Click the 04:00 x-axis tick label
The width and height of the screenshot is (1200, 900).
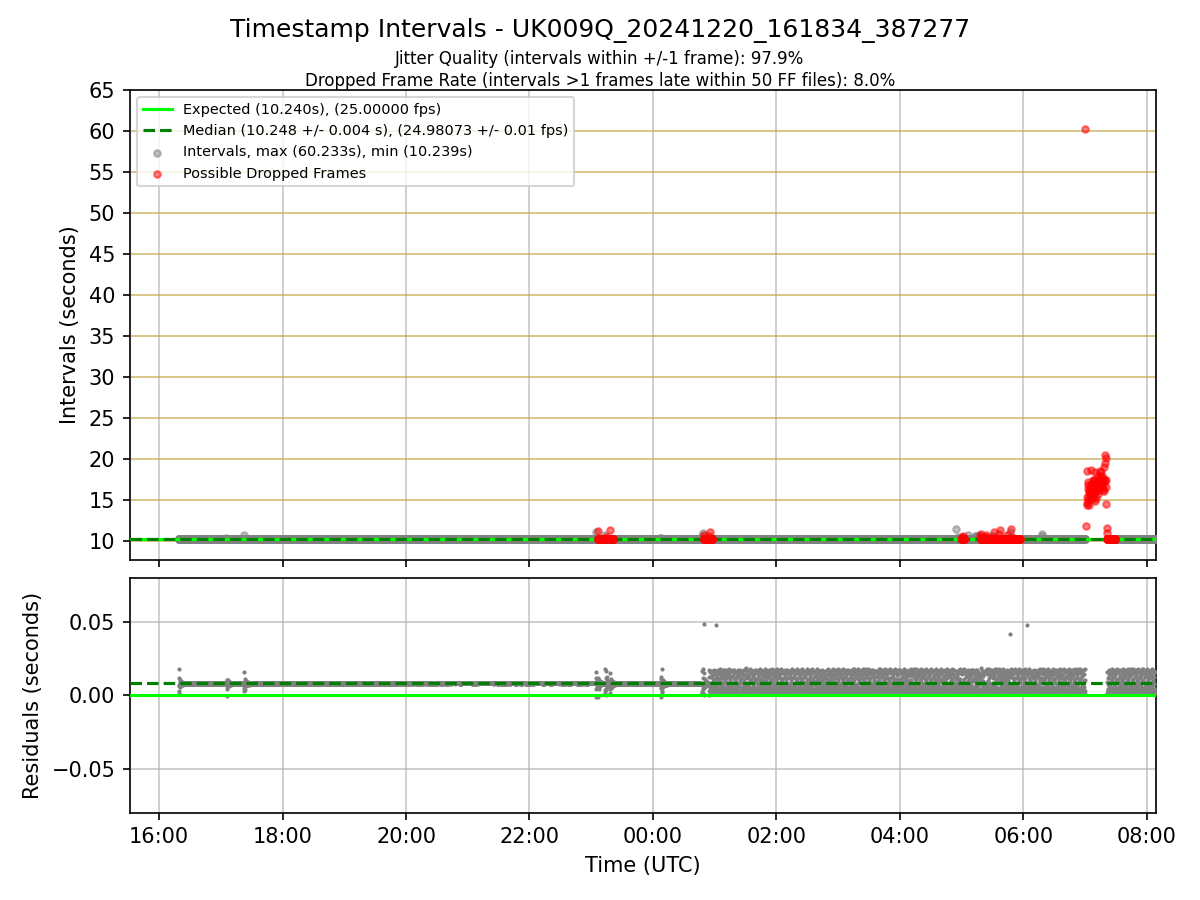[900, 835]
